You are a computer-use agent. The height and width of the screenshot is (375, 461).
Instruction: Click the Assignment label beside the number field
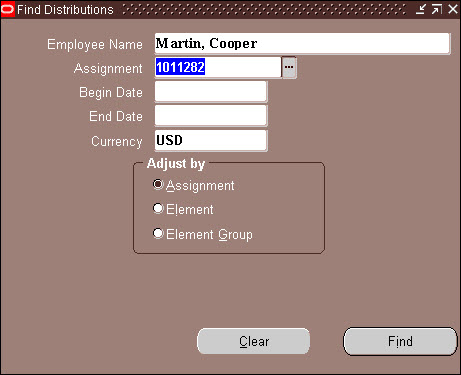click(x=108, y=69)
